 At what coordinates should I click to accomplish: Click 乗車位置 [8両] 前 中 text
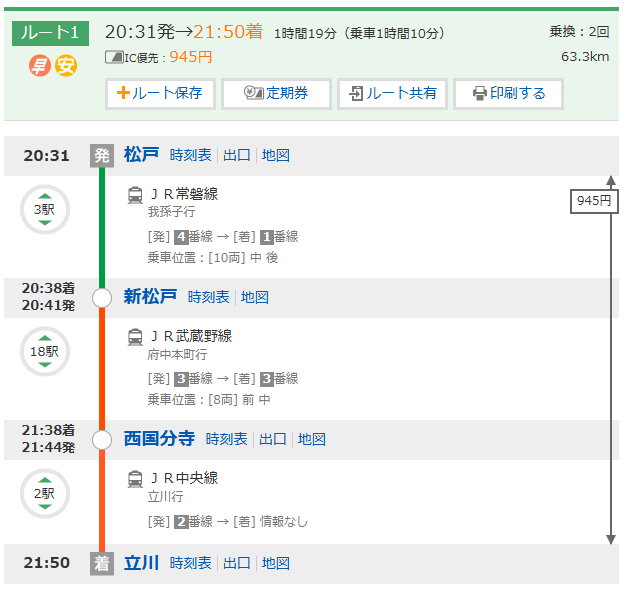(x=209, y=400)
